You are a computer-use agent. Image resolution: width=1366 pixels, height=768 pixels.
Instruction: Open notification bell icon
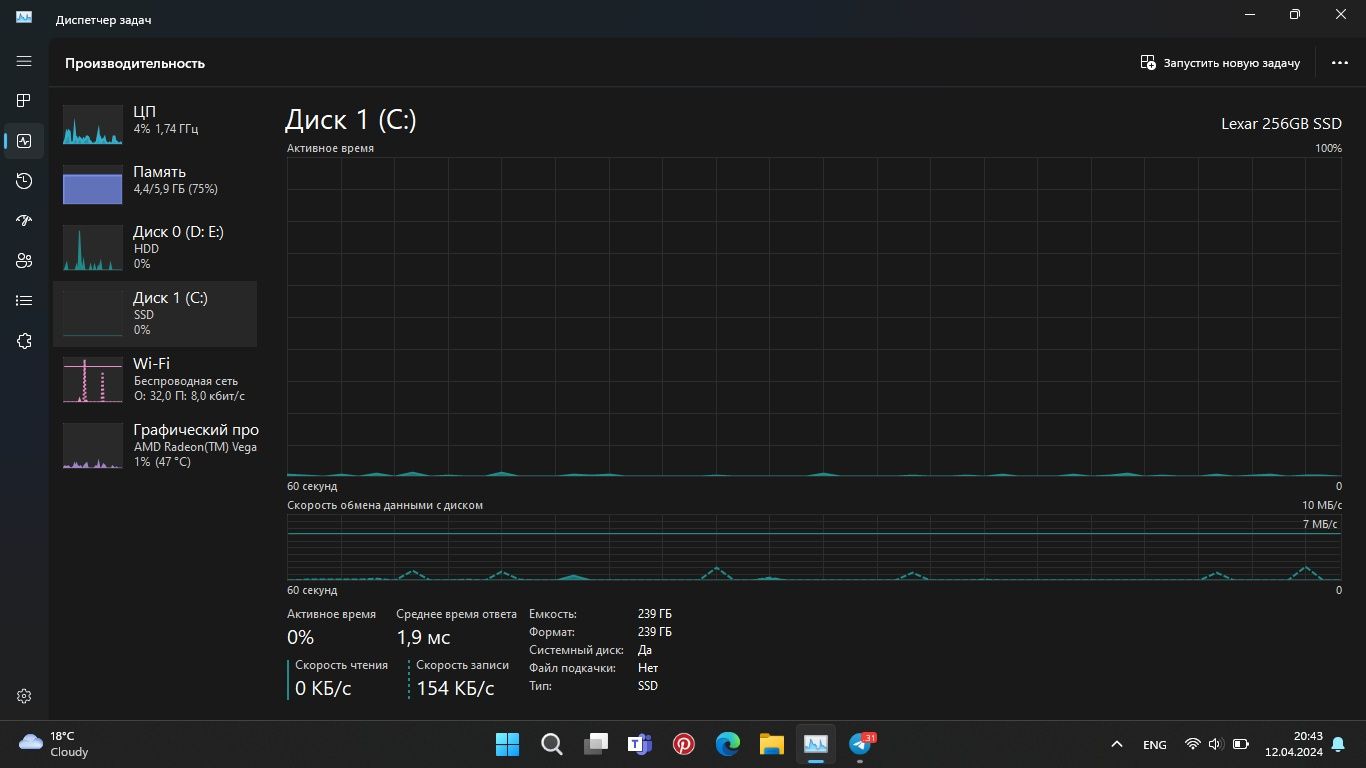(1338, 744)
